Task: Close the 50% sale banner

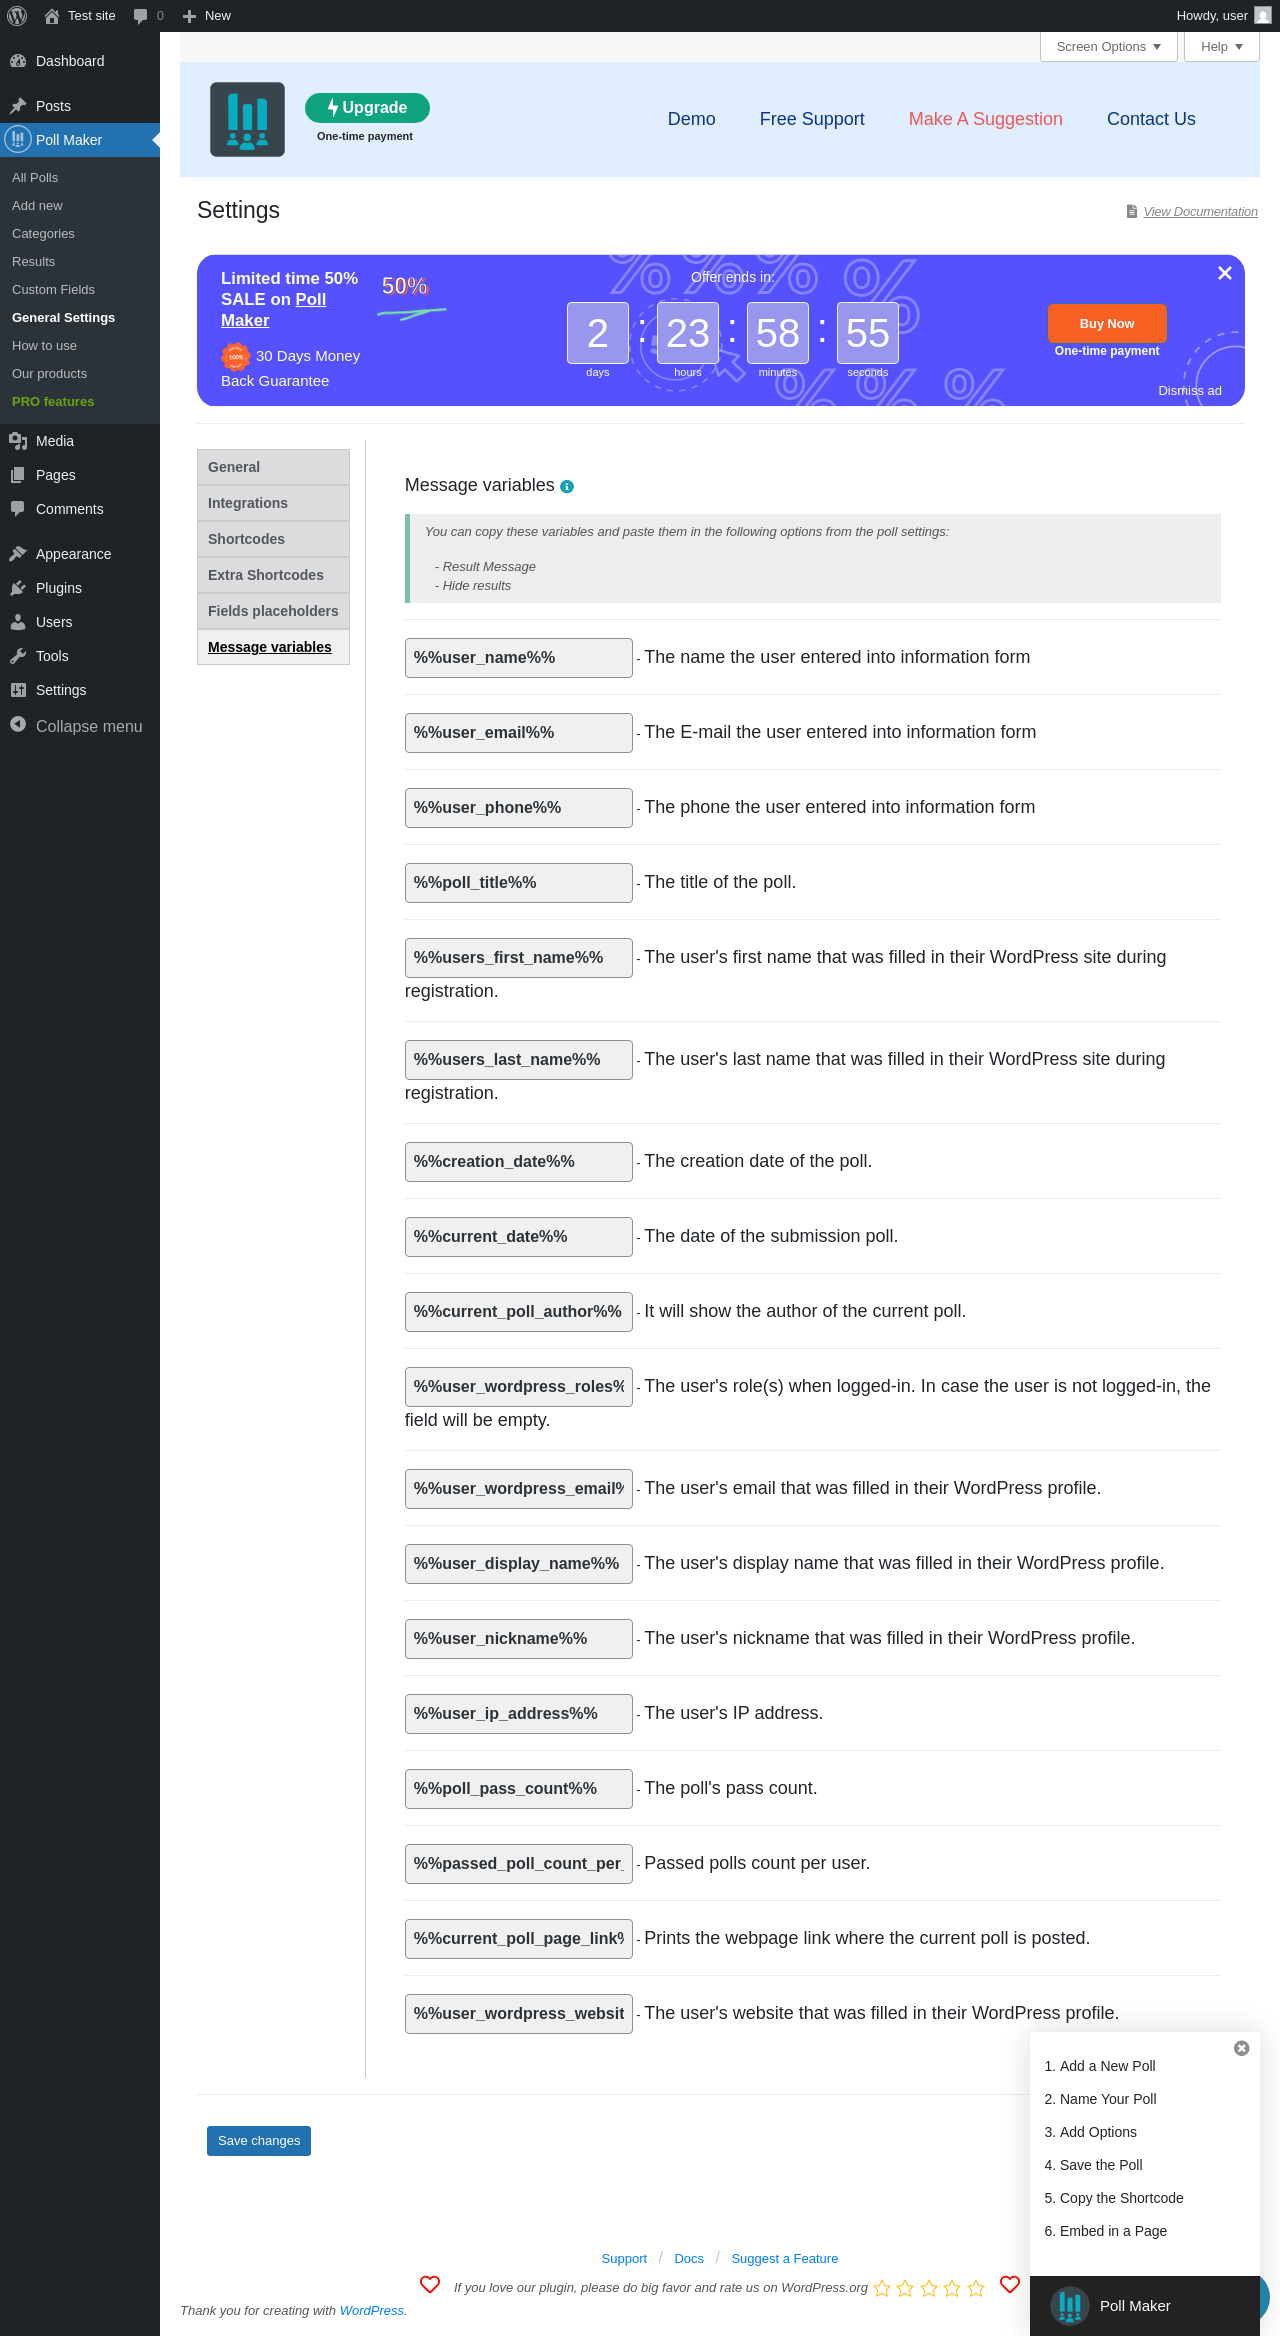Action: point(1224,273)
